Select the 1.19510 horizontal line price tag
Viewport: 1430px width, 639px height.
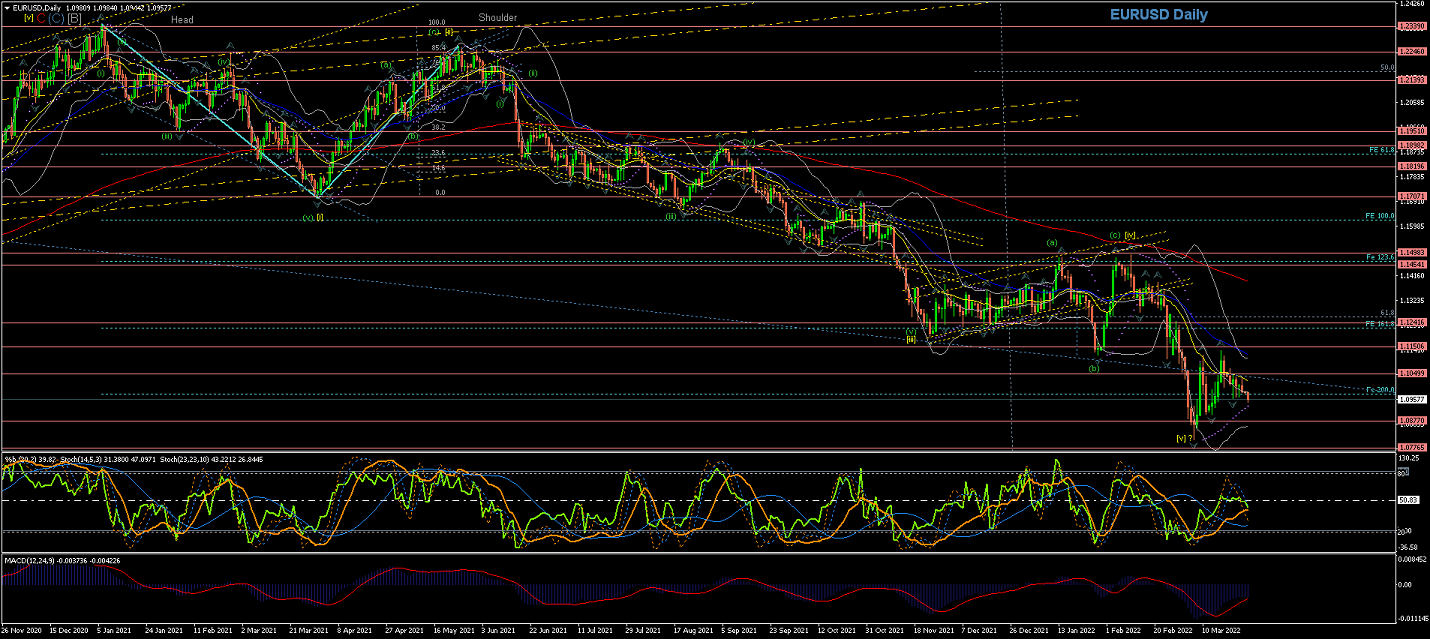point(1411,131)
